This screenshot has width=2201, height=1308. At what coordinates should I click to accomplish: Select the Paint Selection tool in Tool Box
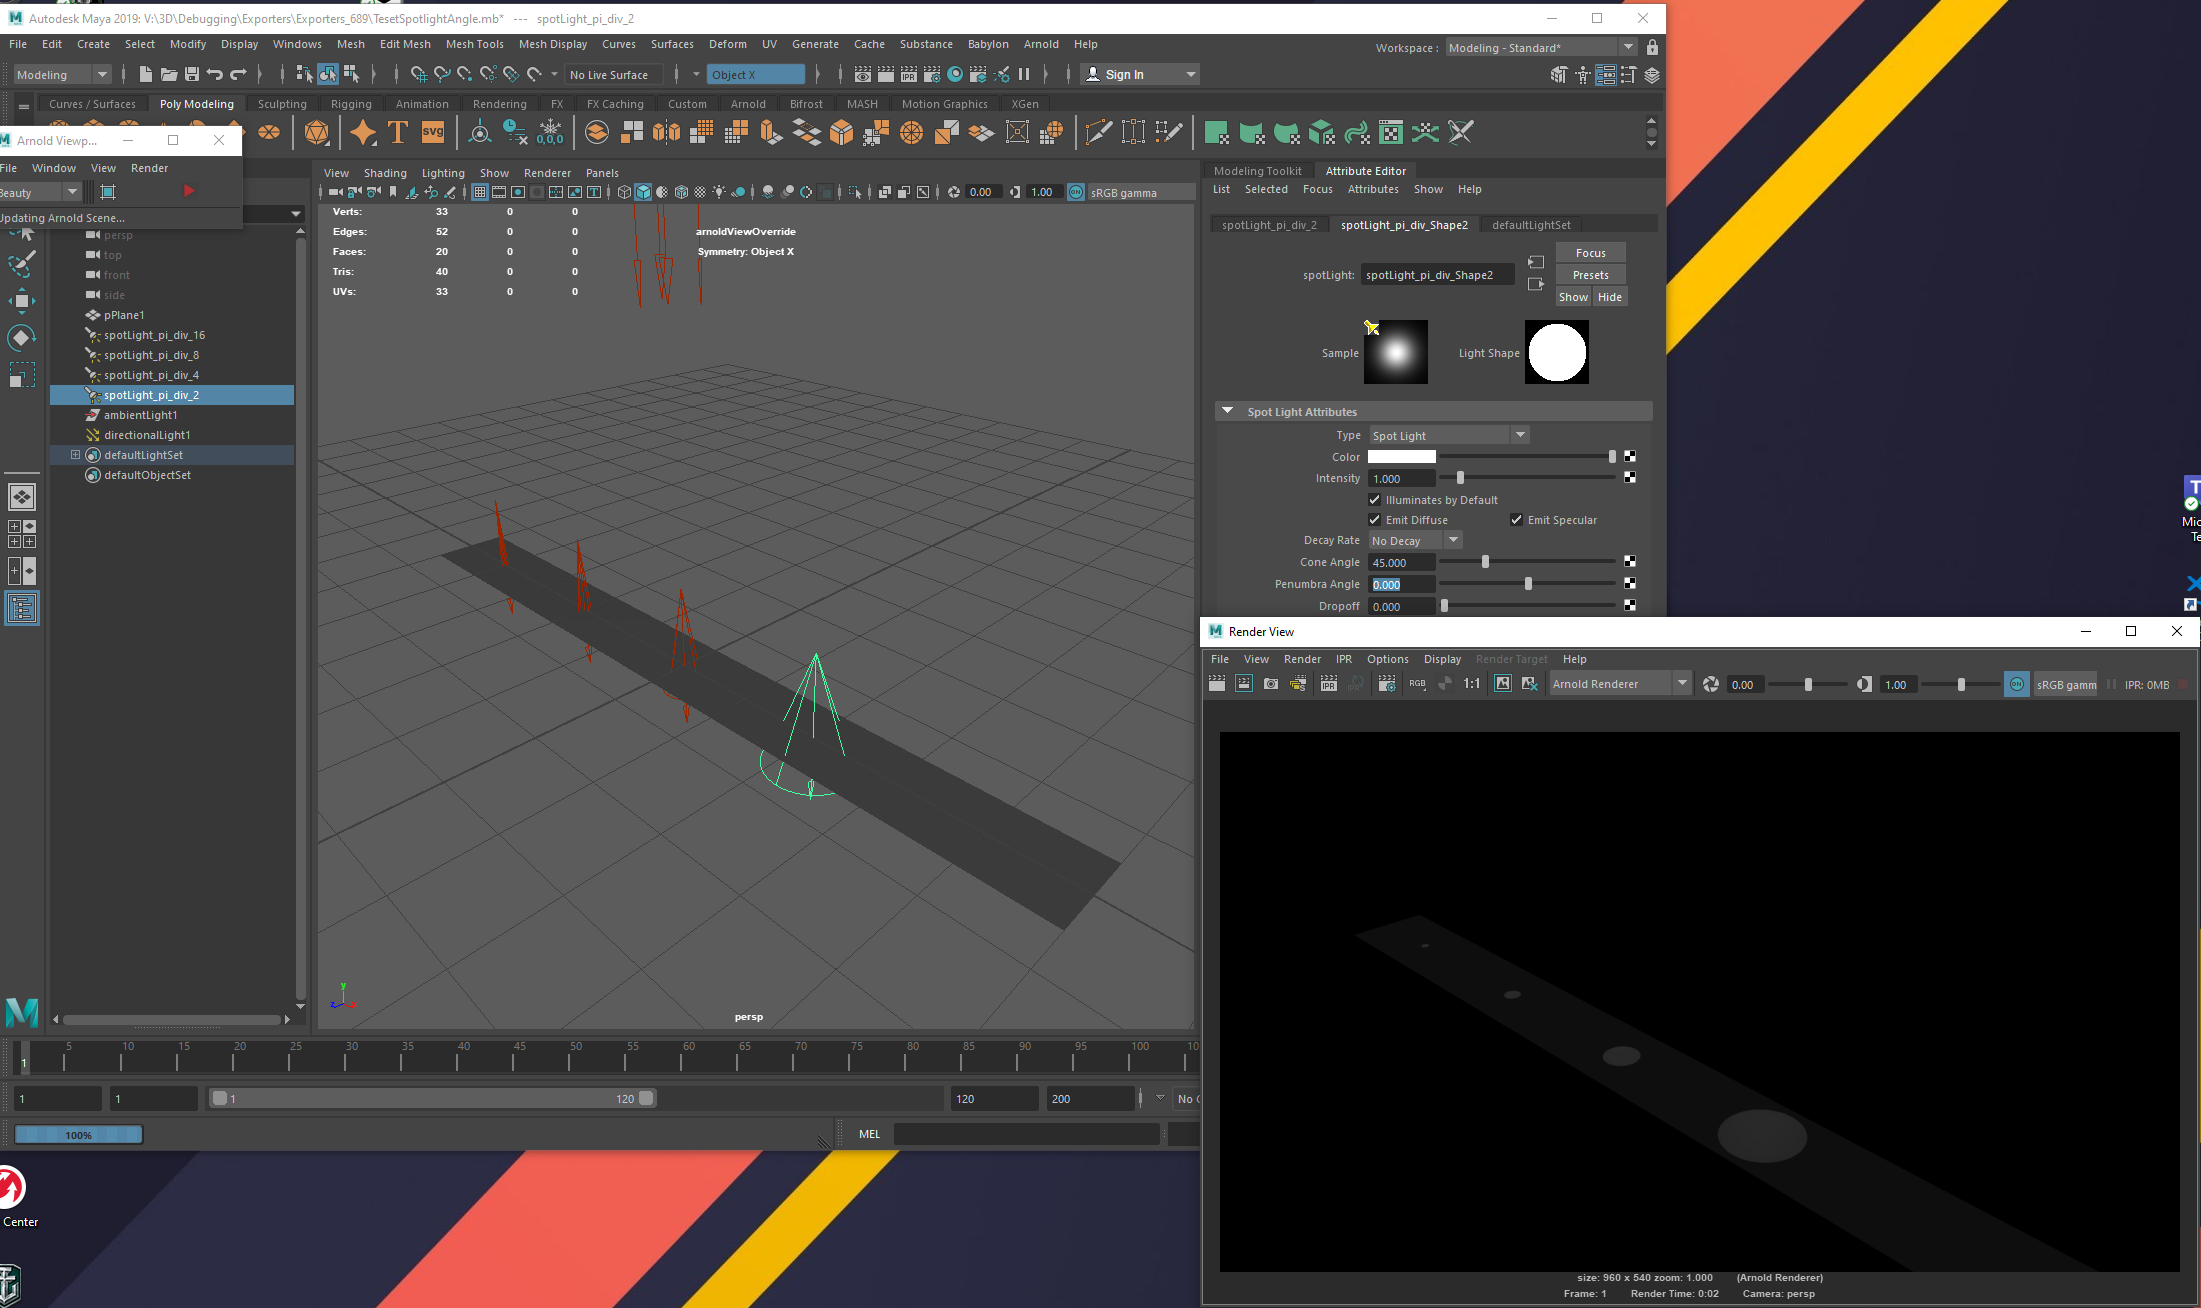click(21, 264)
